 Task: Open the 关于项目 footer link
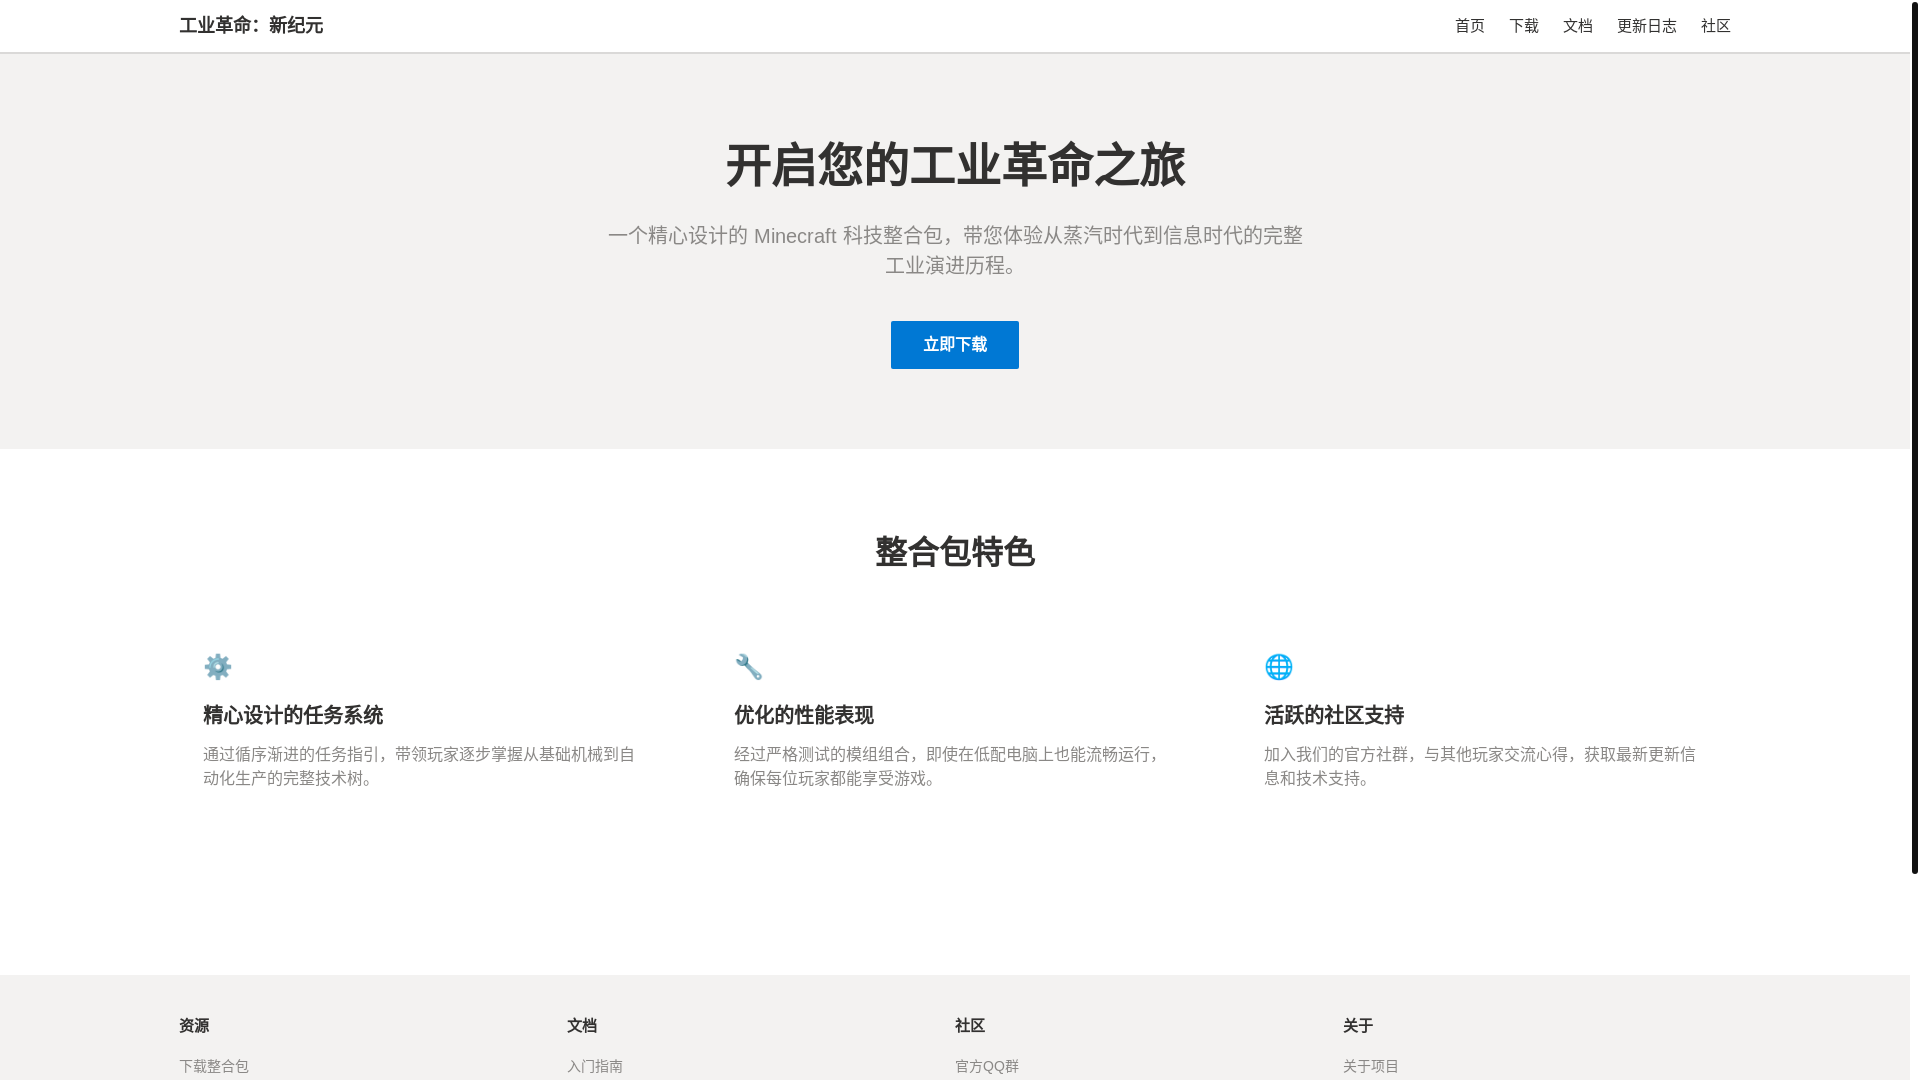[1370, 1066]
